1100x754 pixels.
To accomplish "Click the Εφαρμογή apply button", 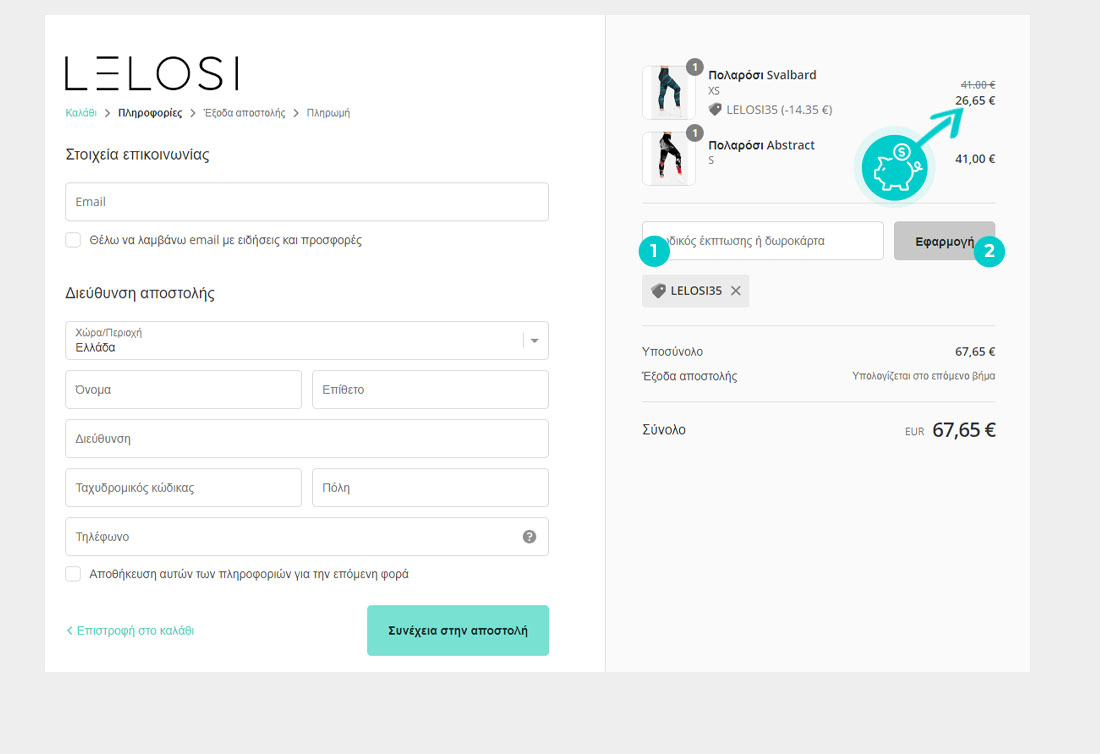I will point(944,241).
